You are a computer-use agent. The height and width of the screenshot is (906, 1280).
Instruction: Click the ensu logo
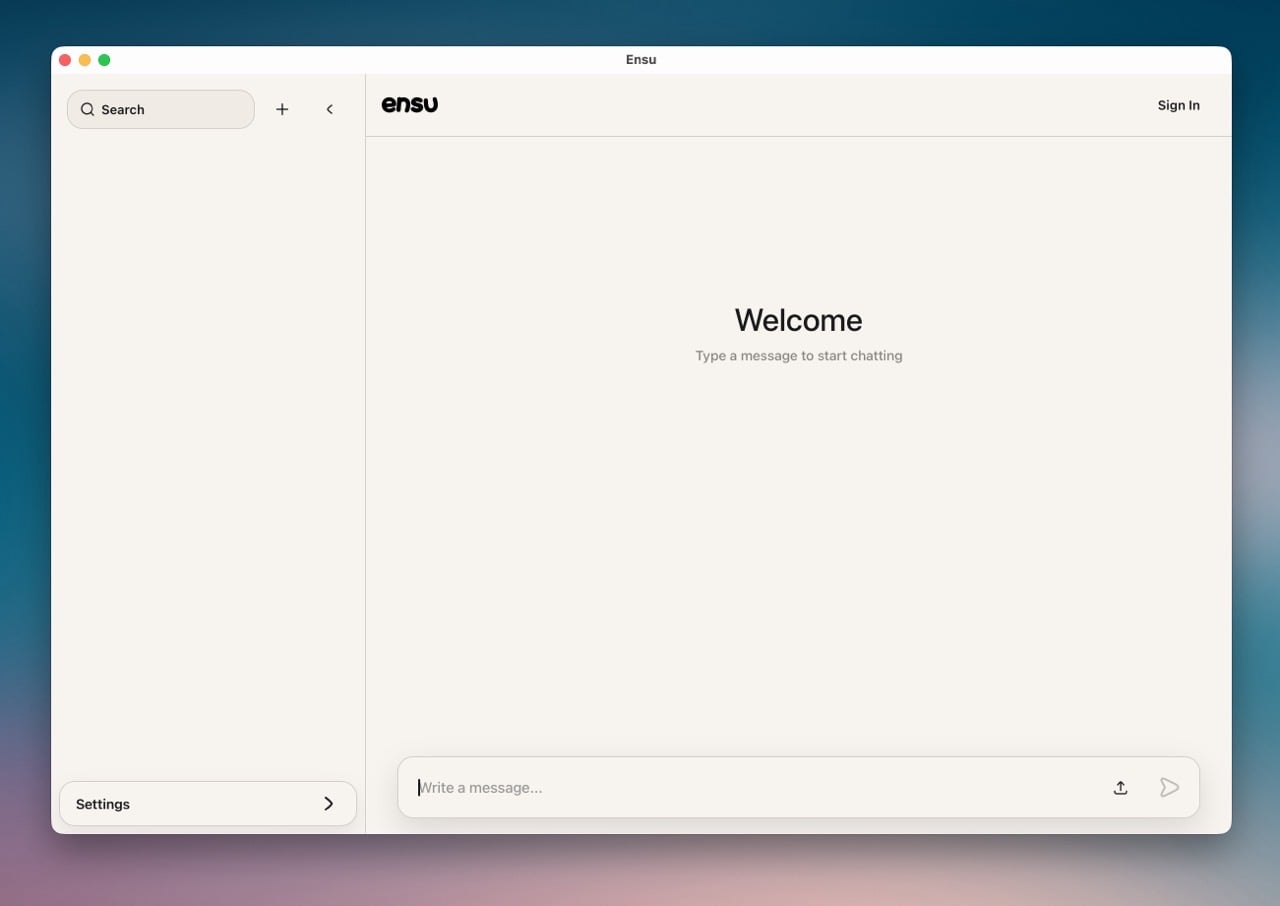tap(410, 105)
